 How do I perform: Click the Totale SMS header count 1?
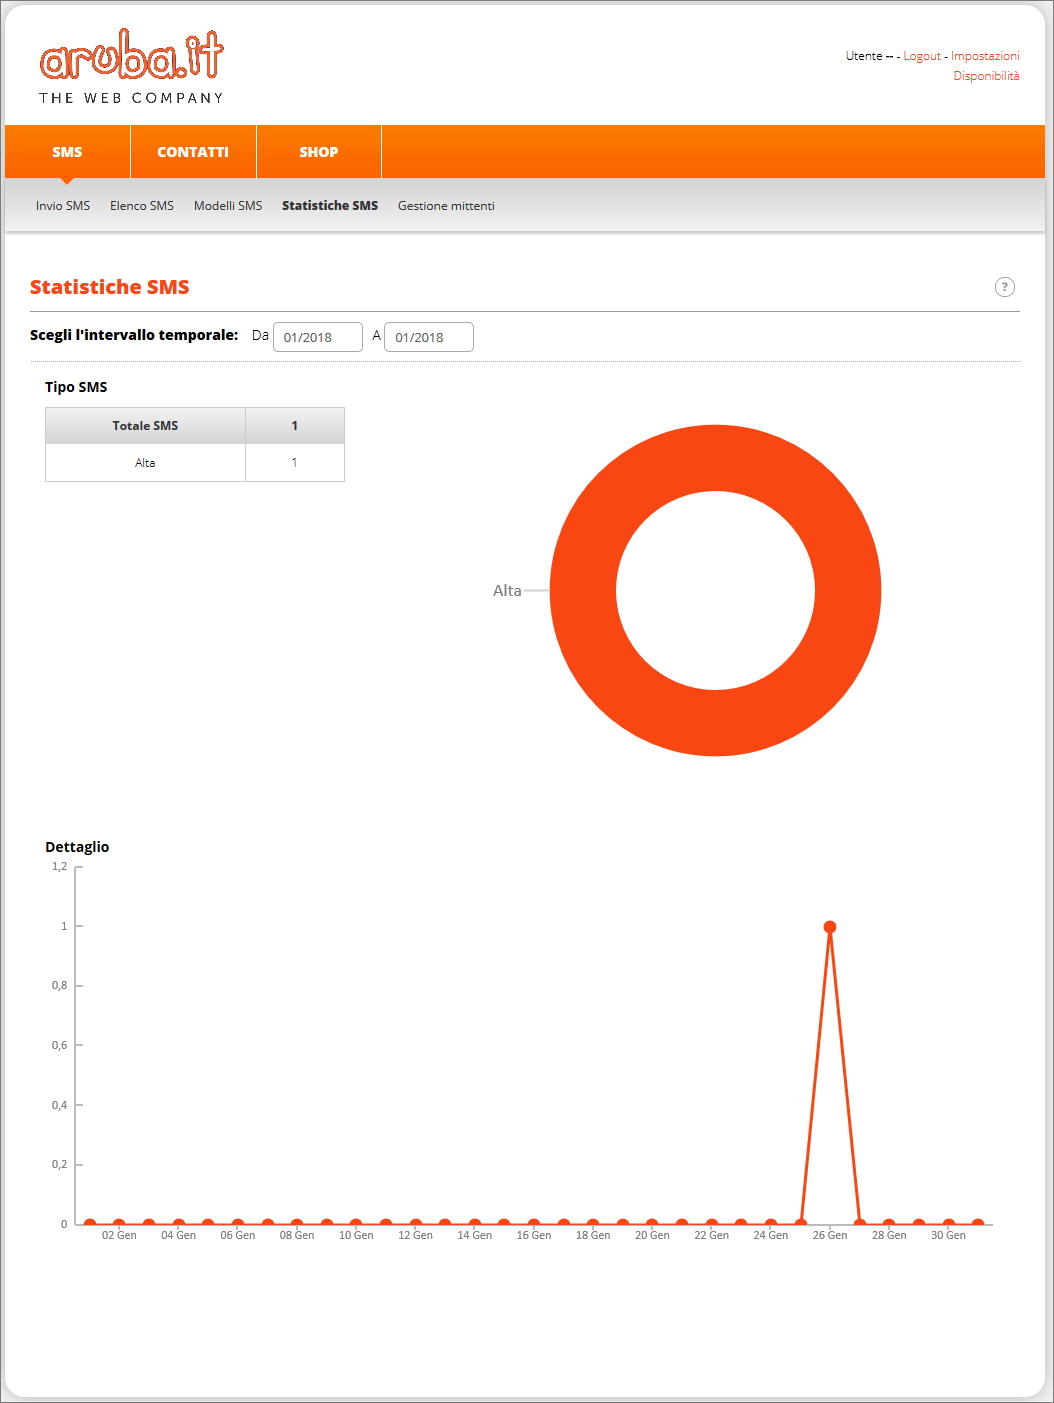[295, 426]
